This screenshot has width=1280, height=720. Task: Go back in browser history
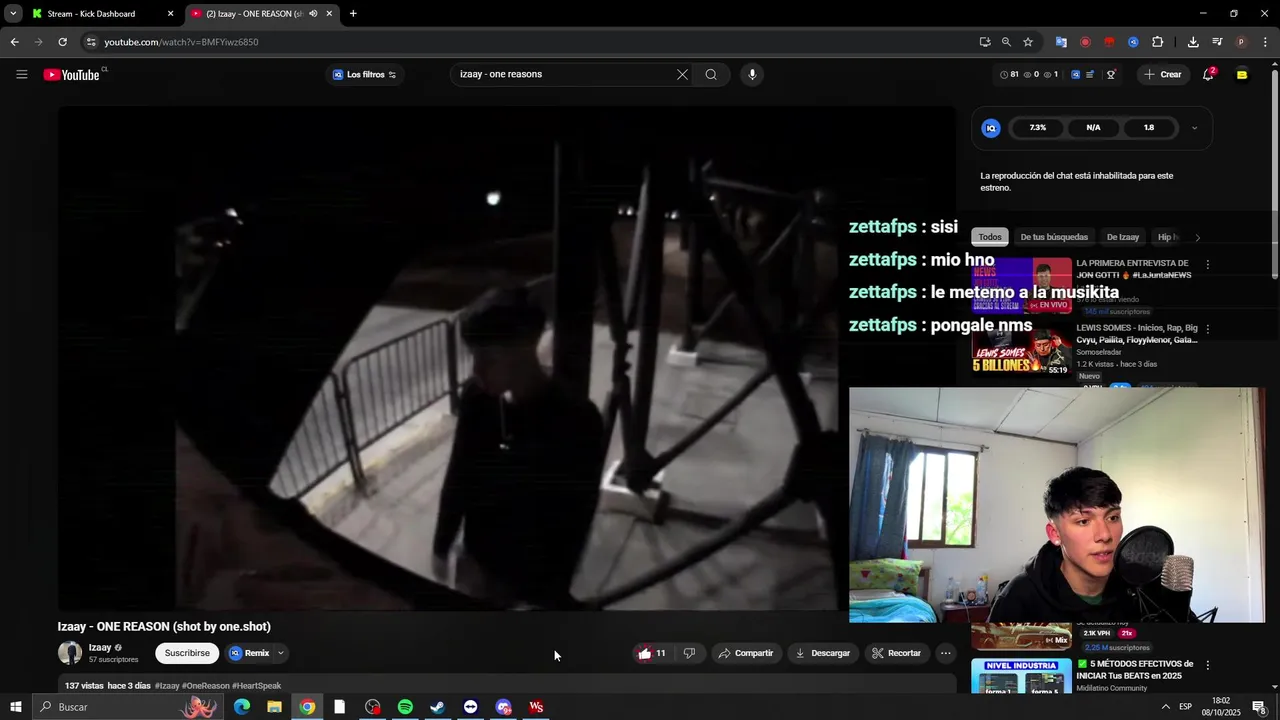pyautogui.click(x=14, y=42)
